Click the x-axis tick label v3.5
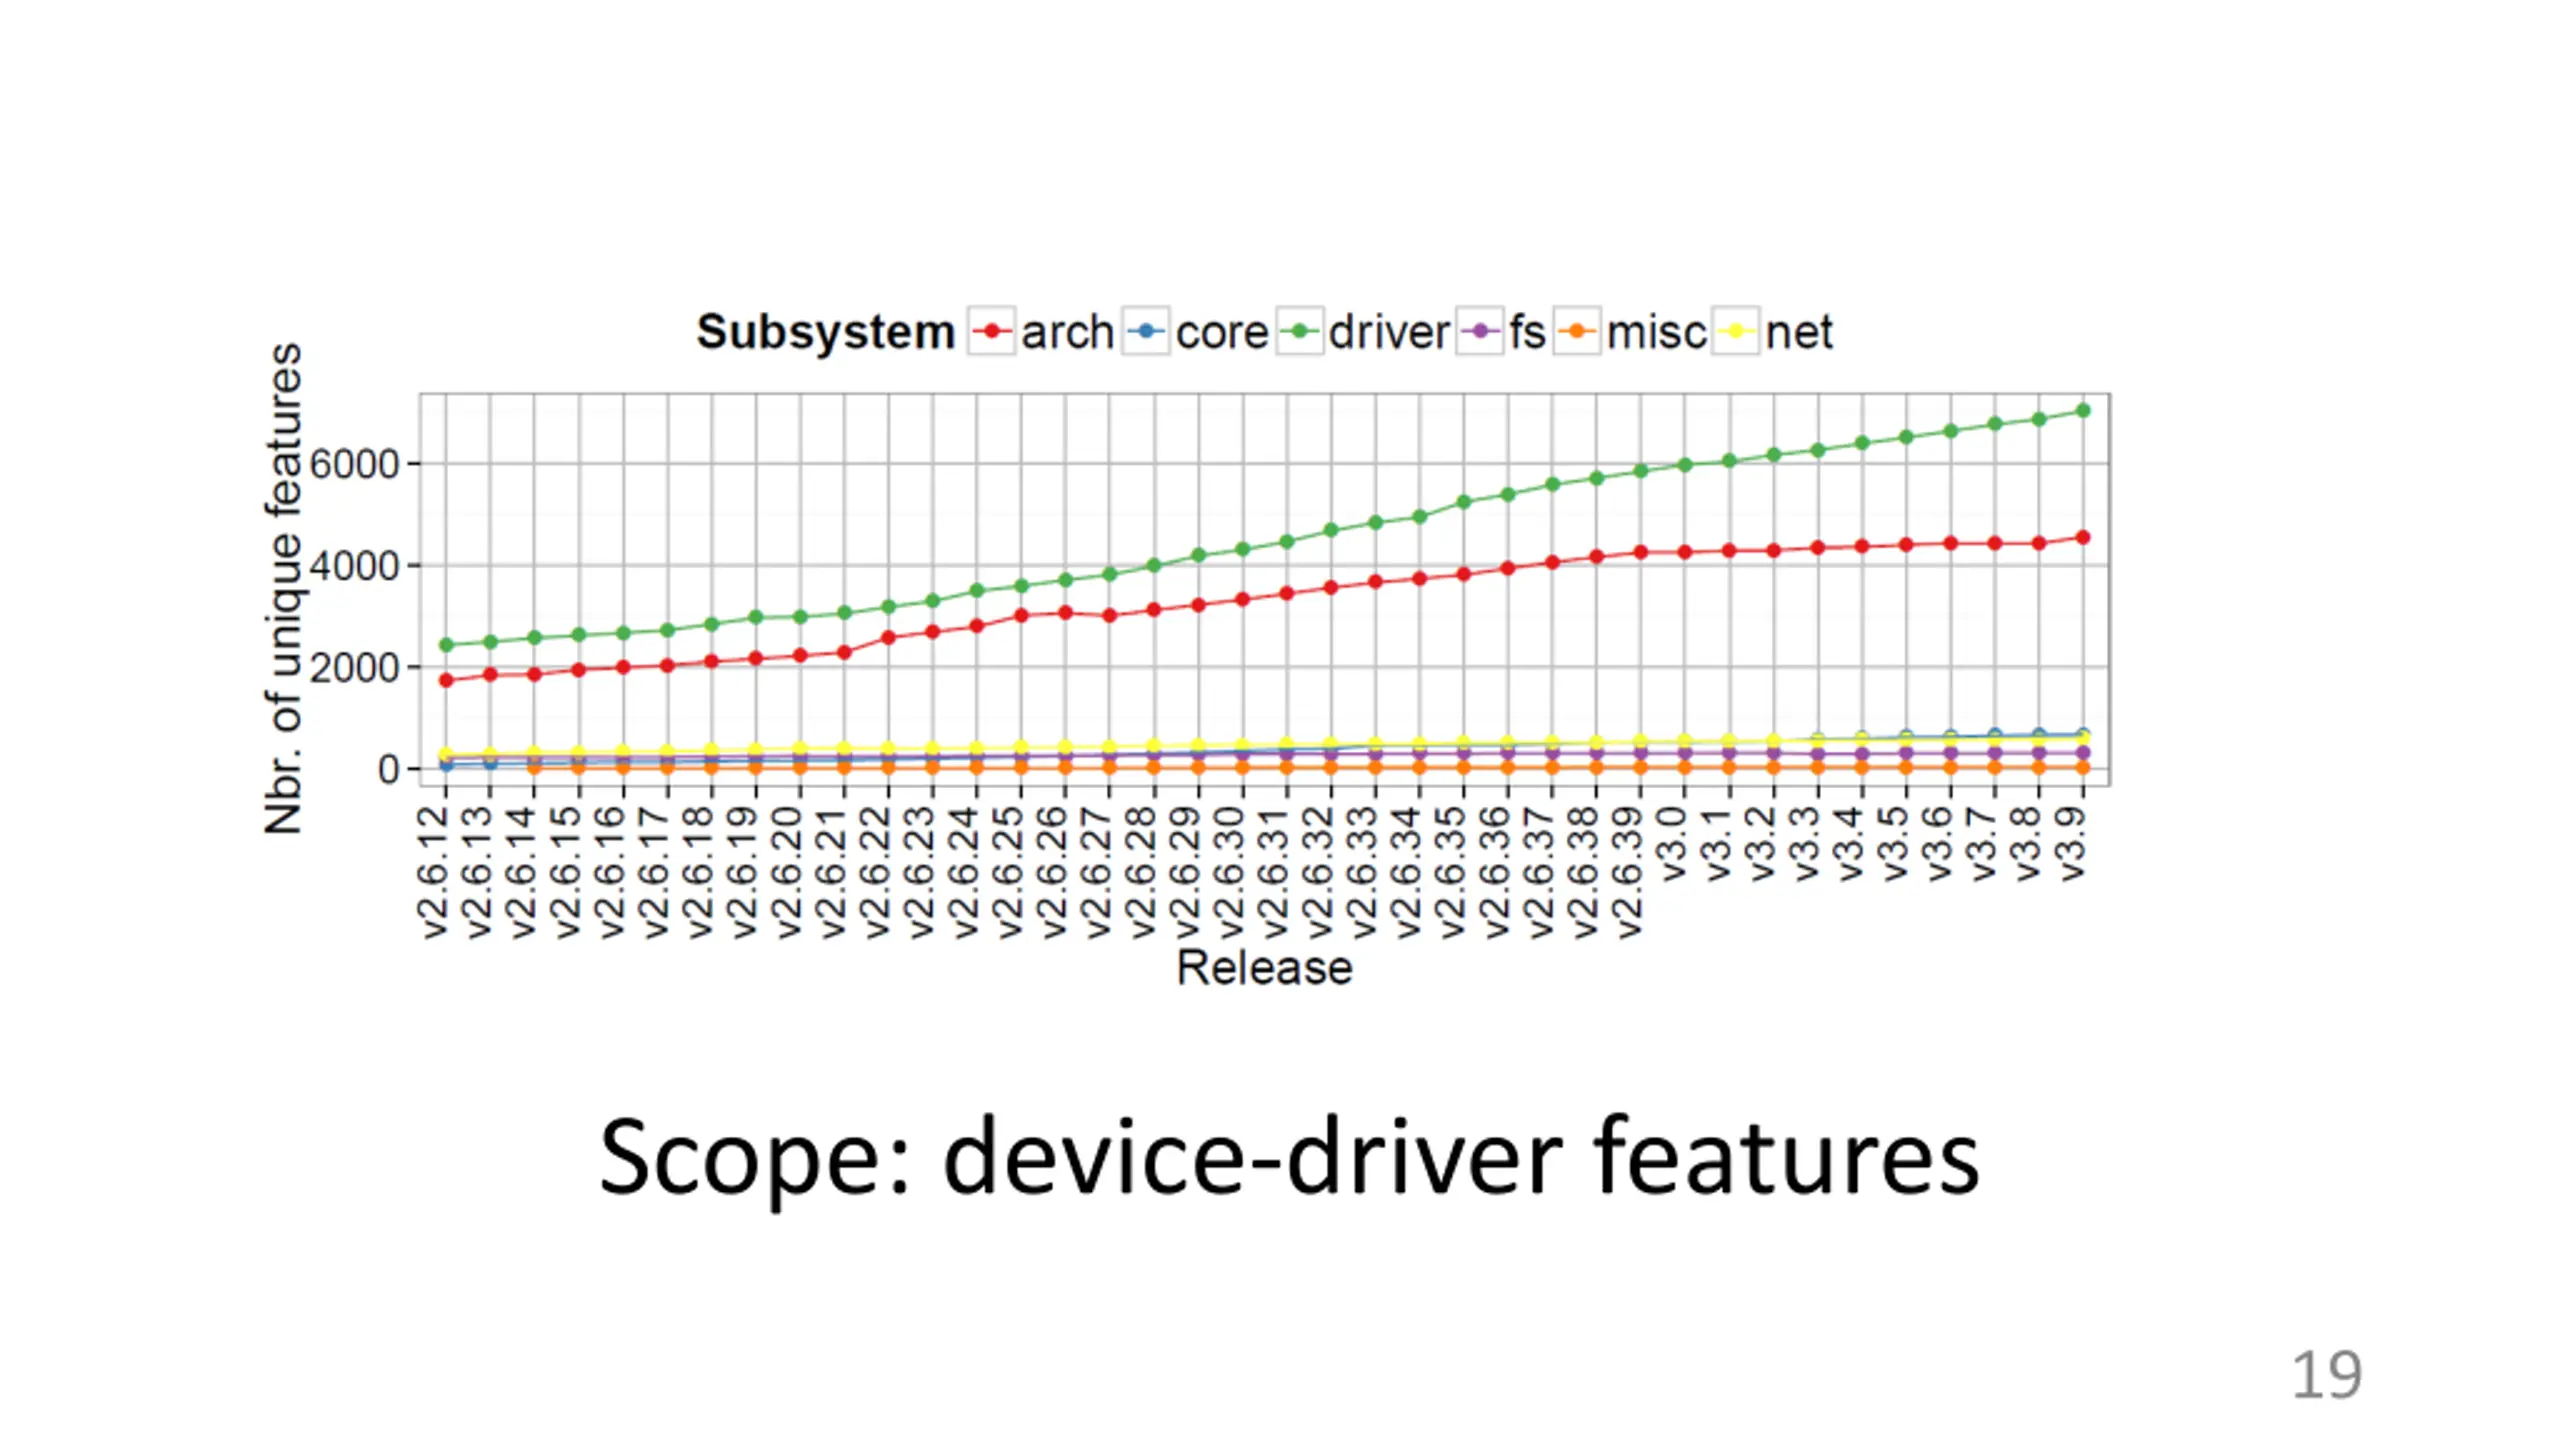This screenshot has height=1440, width=2560. pyautogui.click(x=1894, y=843)
